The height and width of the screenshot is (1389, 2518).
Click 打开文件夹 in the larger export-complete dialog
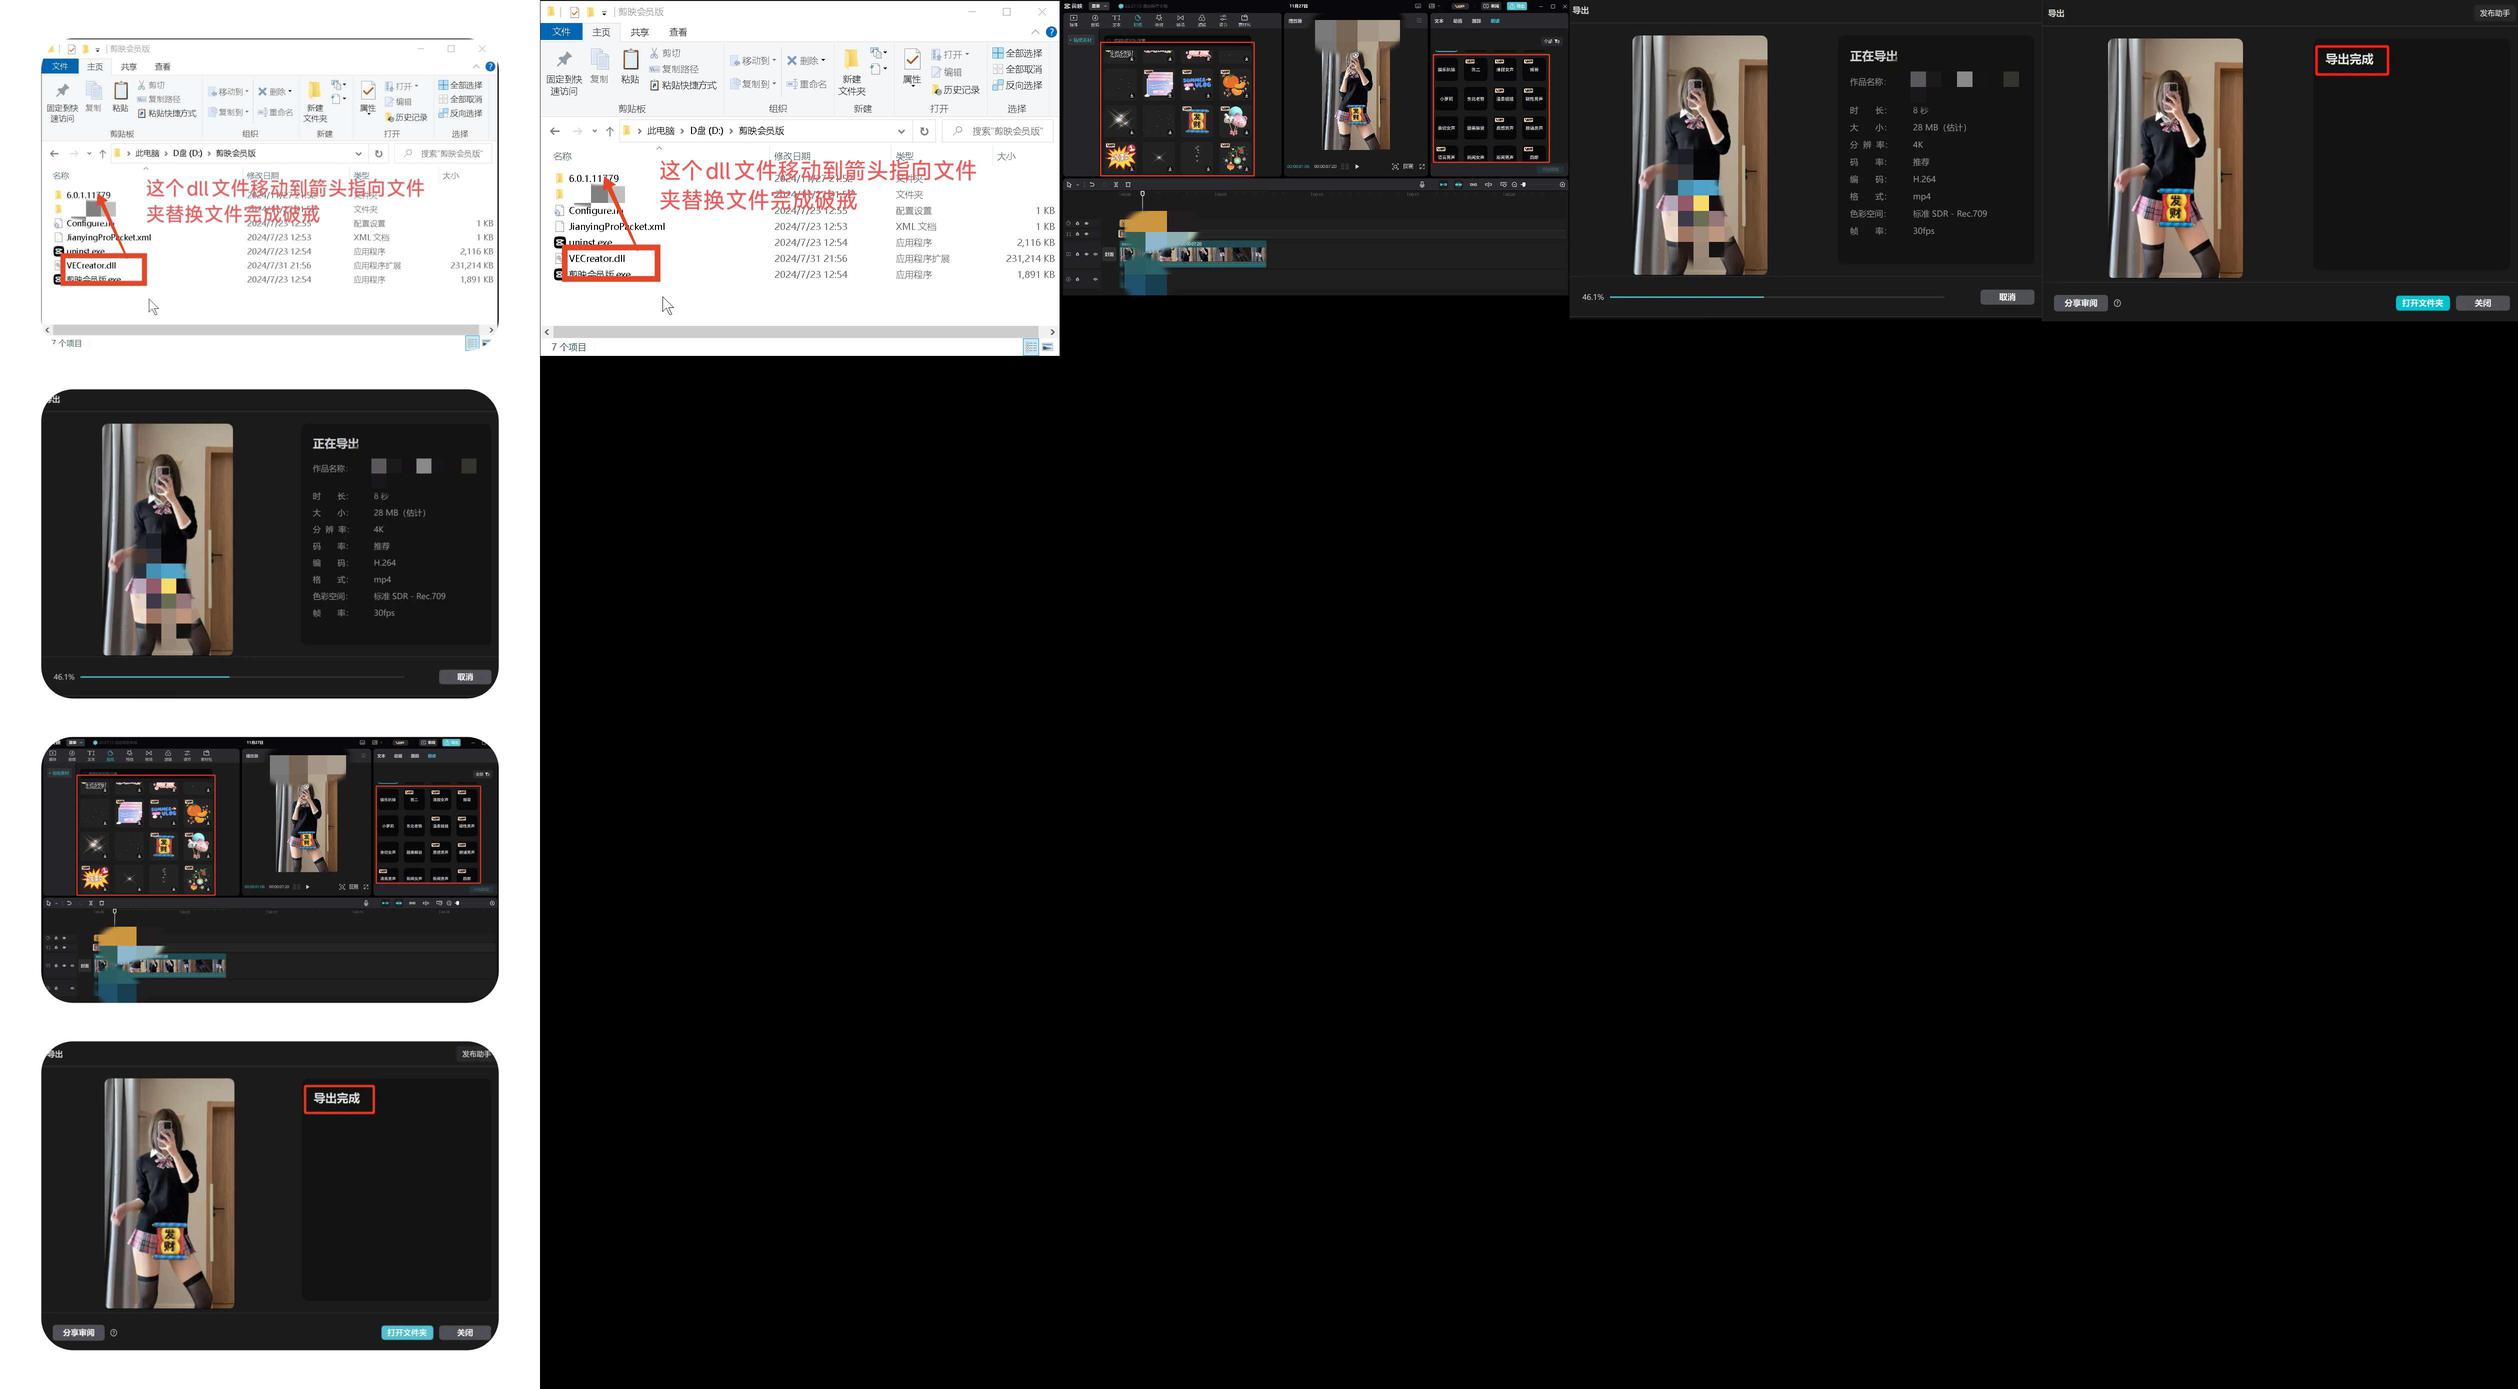tap(2421, 303)
